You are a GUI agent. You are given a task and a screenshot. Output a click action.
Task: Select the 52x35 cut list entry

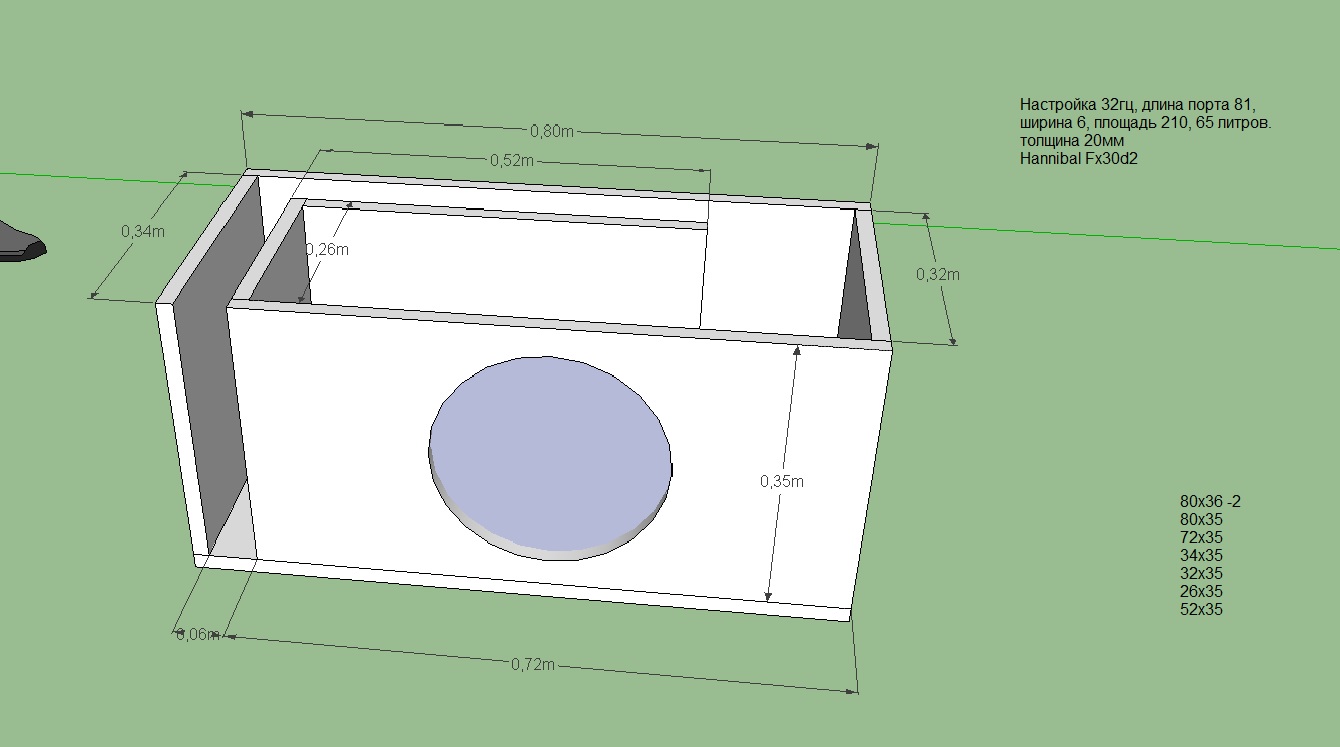coord(1201,609)
